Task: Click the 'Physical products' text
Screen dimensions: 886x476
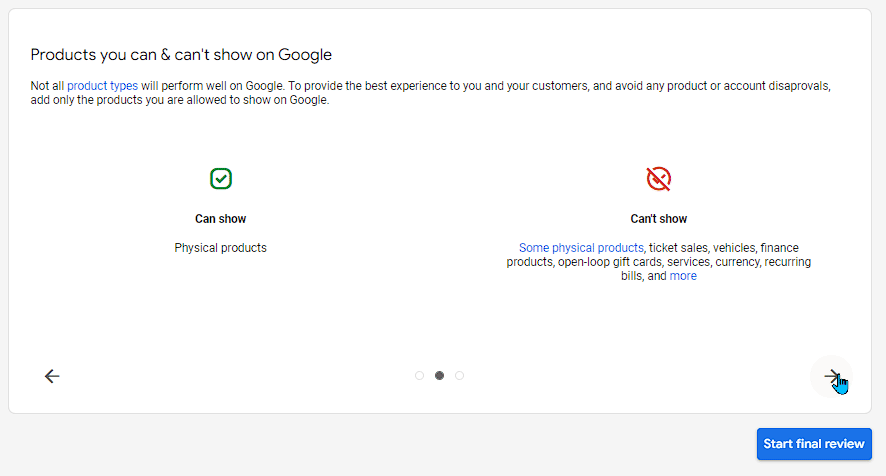Action: (220, 248)
